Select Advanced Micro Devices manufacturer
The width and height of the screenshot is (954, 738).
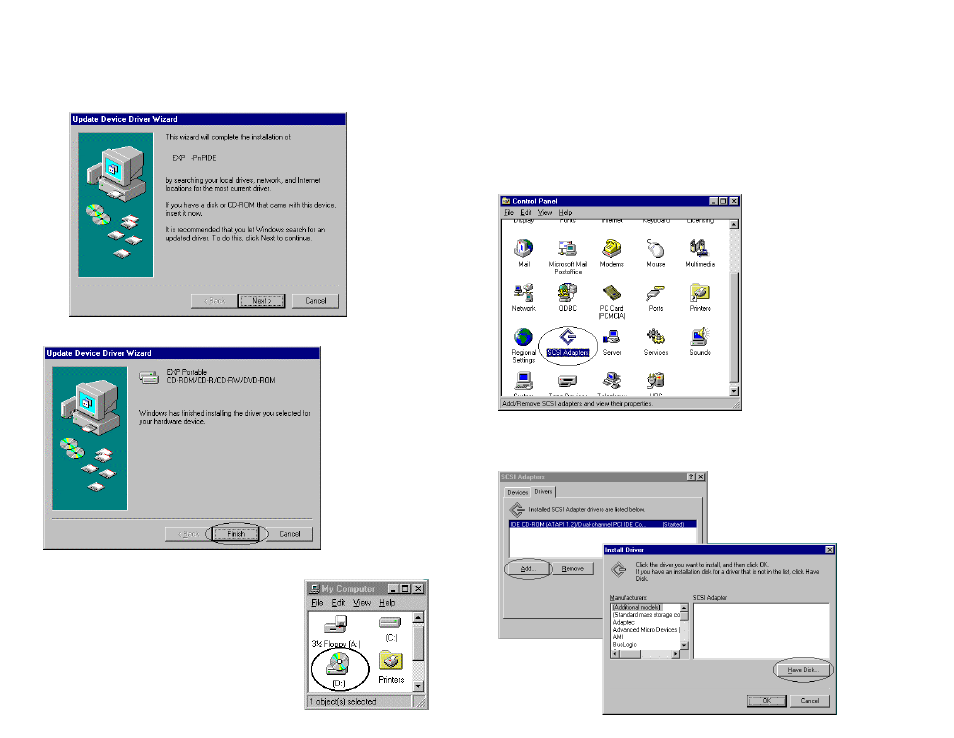click(x=646, y=630)
